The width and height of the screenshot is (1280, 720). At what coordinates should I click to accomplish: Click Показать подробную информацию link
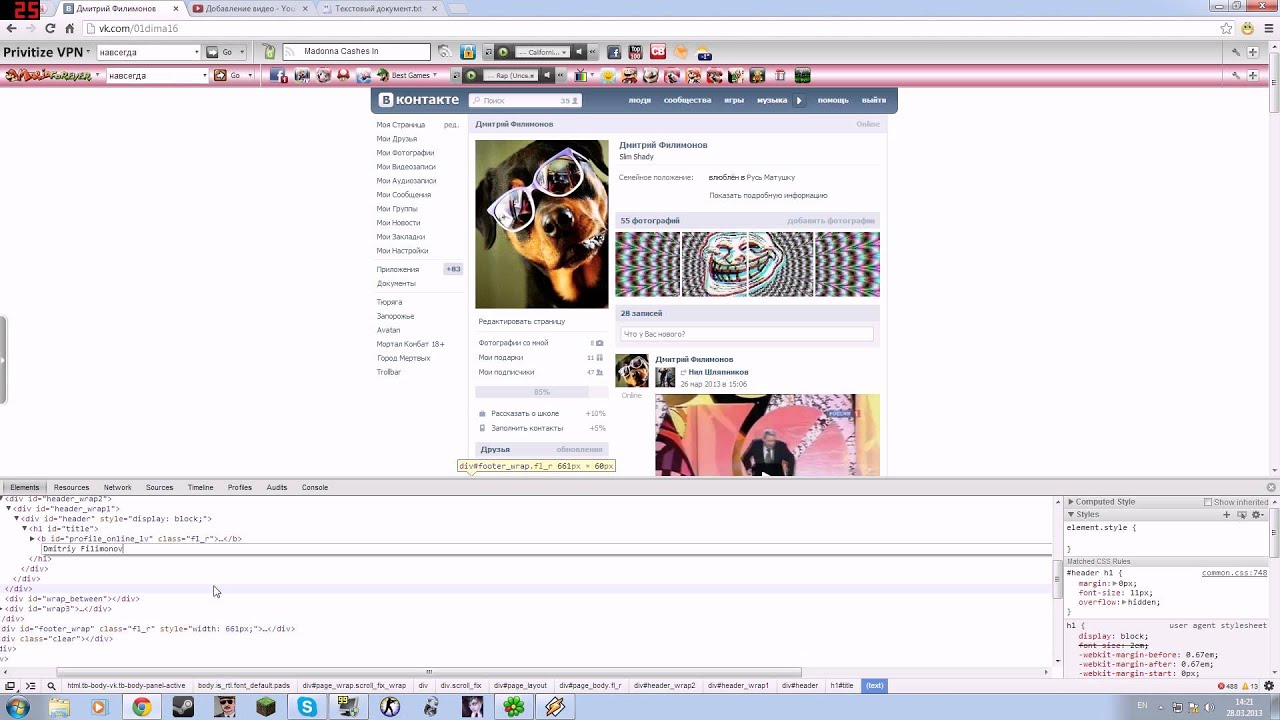[768, 196]
